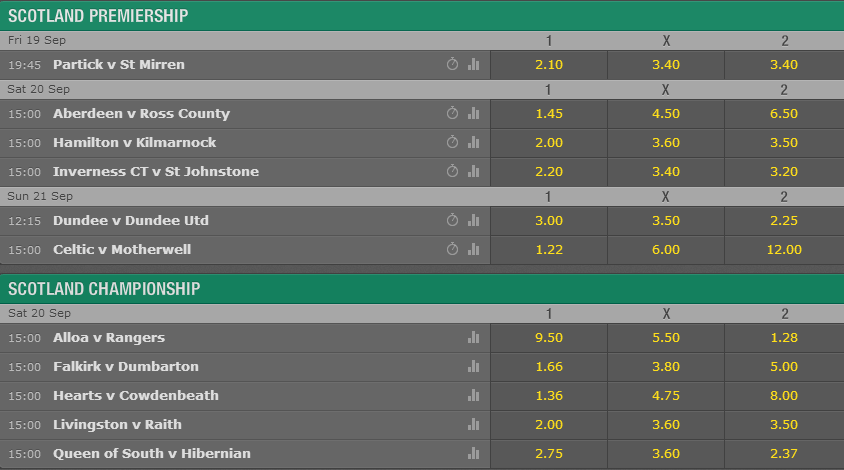
Task: Click stopwatch icon for Hamilton v Kilmarnock
Action: coord(452,142)
